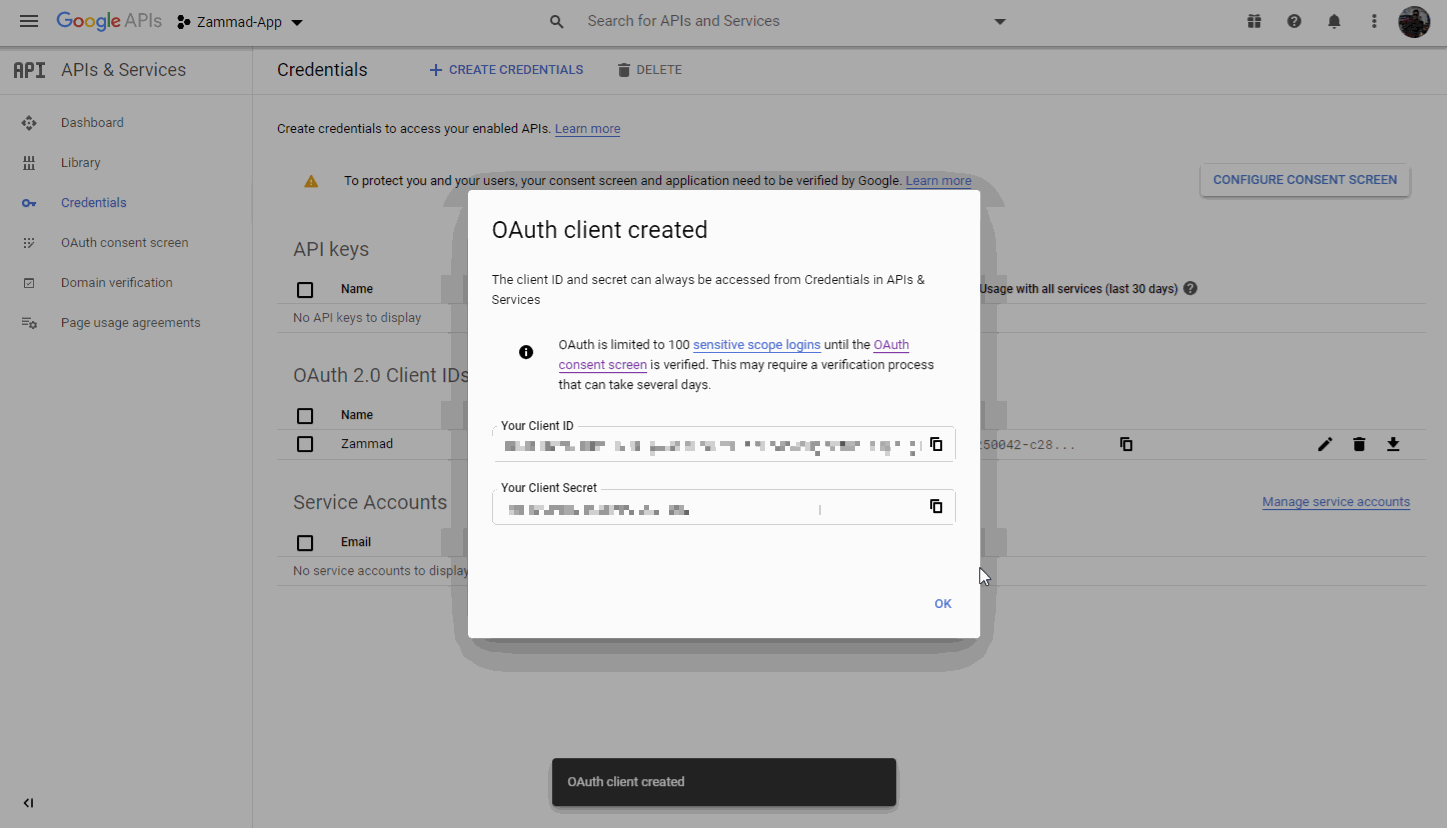Click the DELETE toolbar button
The height and width of the screenshot is (828, 1447).
pos(649,70)
